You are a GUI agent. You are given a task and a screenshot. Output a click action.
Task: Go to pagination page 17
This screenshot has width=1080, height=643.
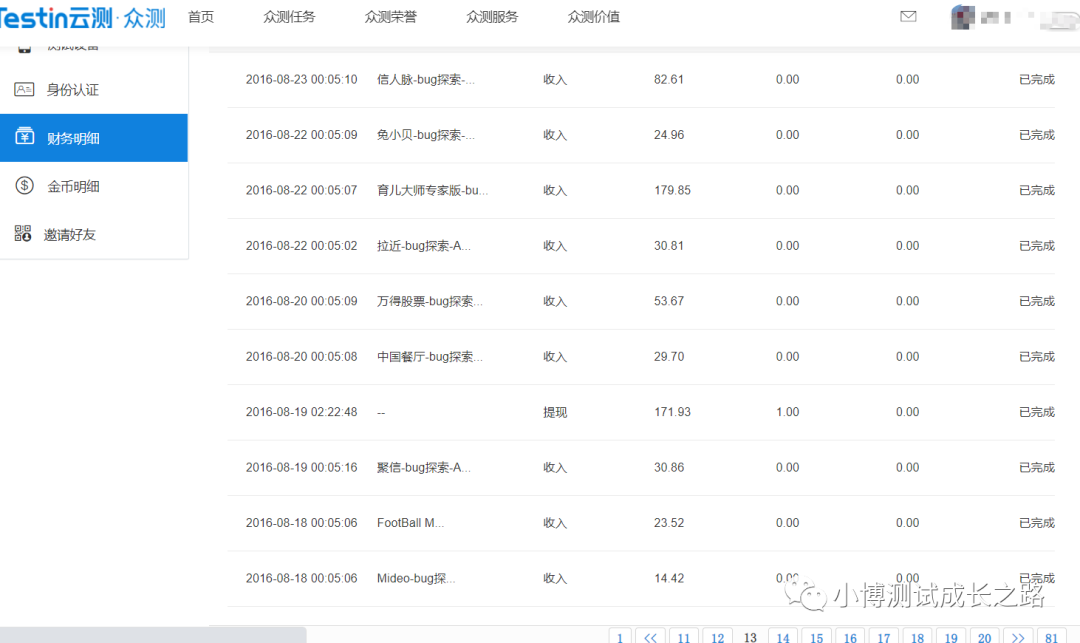pos(884,636)
